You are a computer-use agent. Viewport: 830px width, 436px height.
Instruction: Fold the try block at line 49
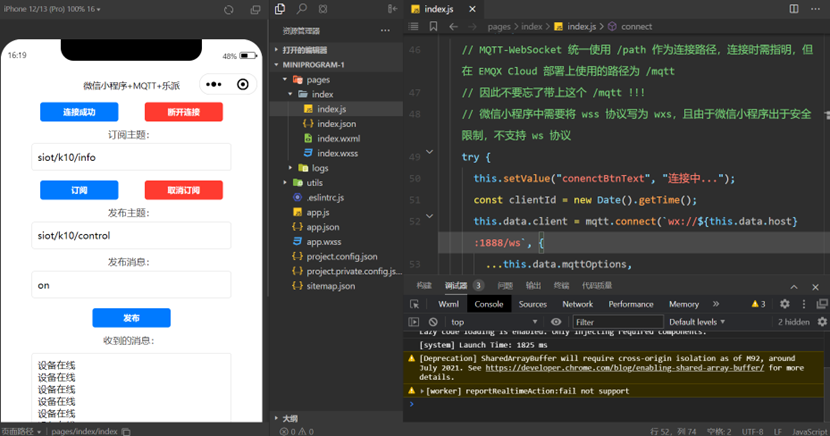(x=430, y=152)
